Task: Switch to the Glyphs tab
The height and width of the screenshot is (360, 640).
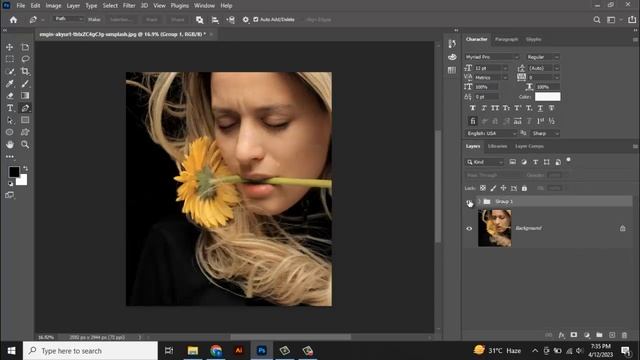Action: tap(533, 40)
